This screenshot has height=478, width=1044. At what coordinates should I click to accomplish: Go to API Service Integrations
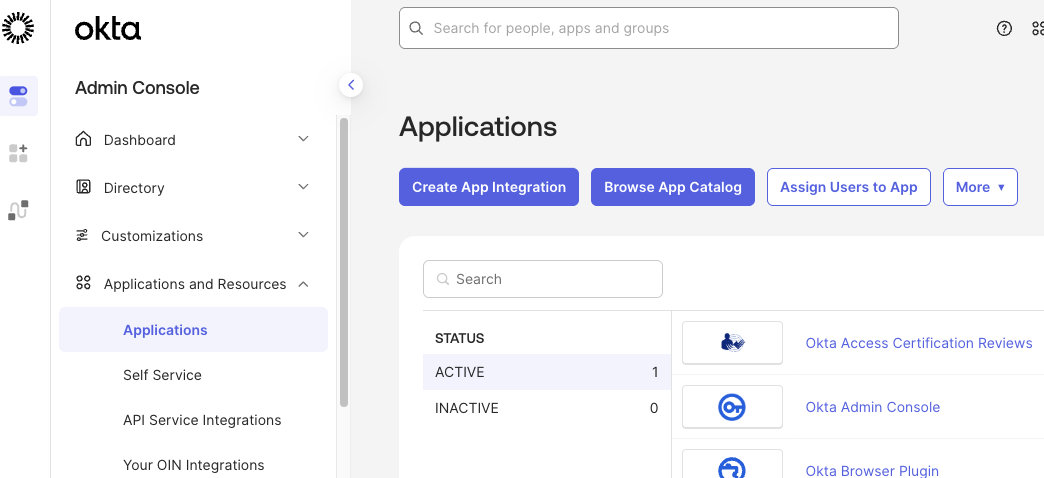point(202,420)
